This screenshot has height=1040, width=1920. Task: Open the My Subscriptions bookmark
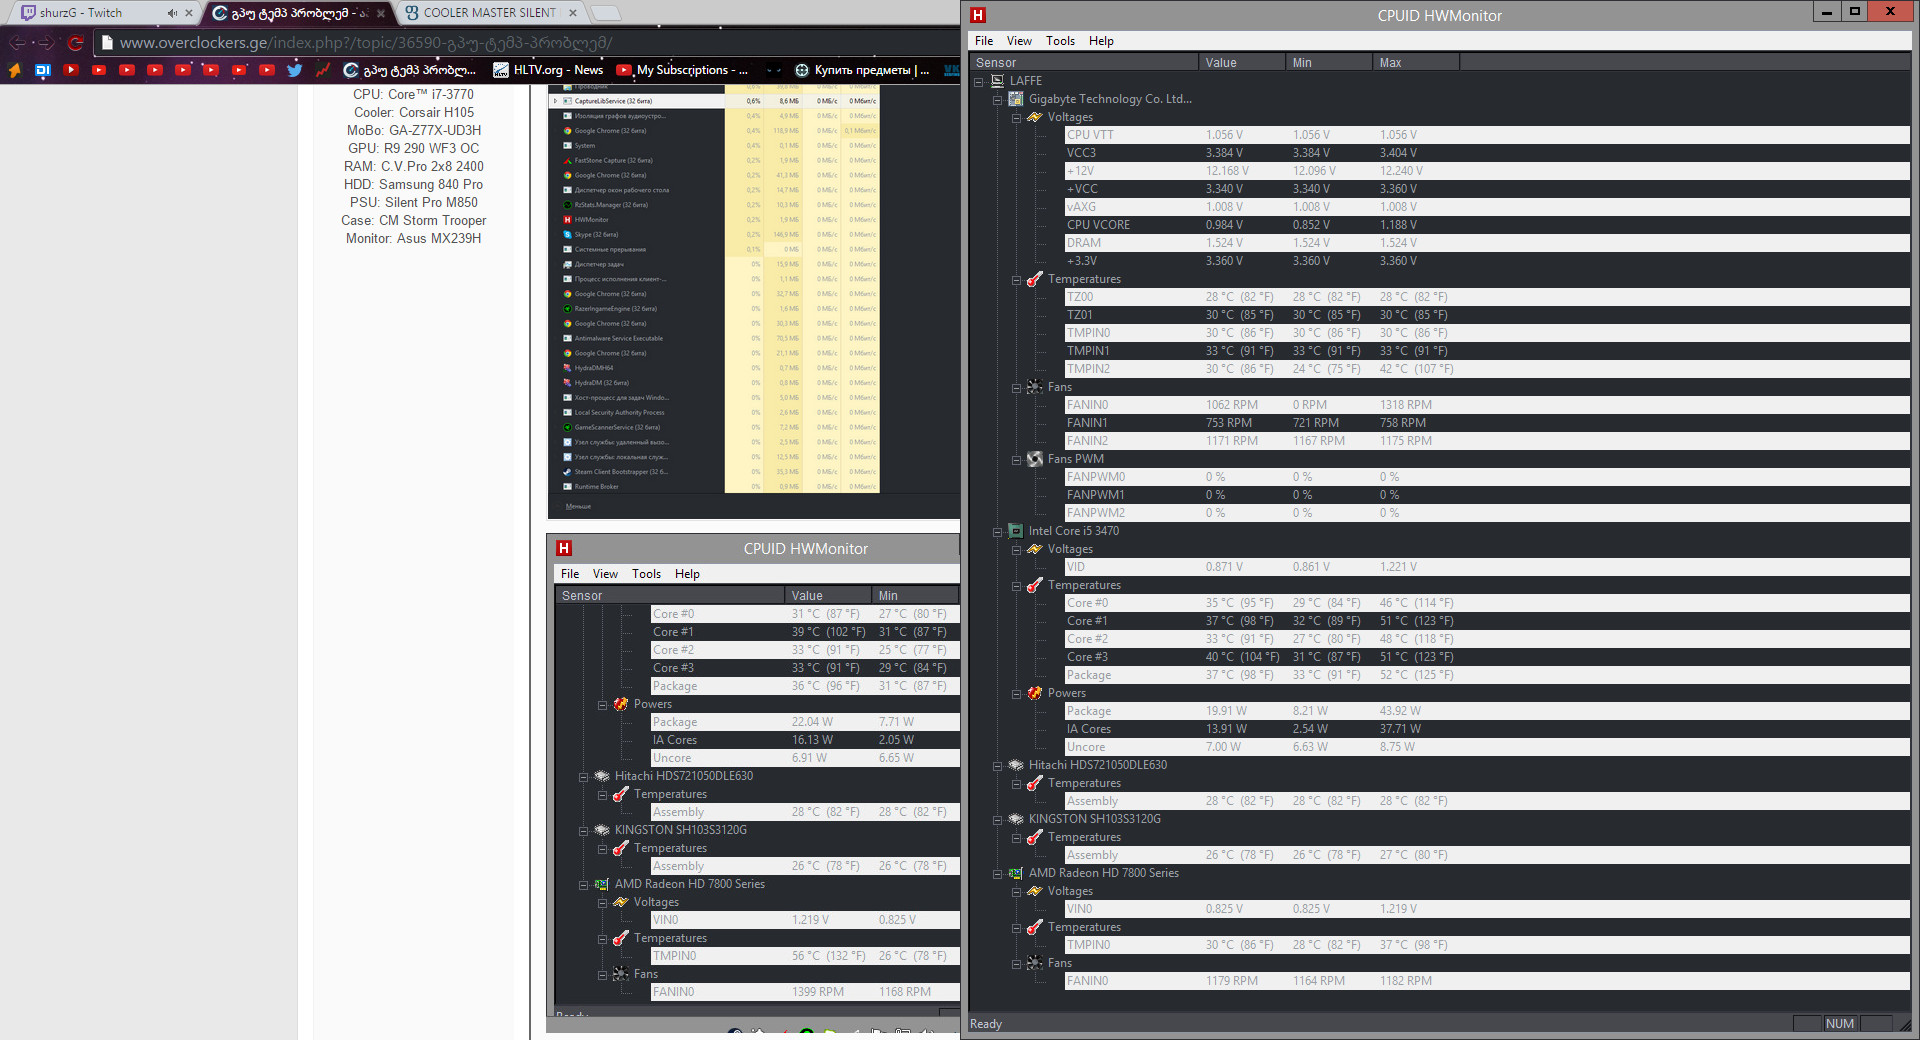682,70
